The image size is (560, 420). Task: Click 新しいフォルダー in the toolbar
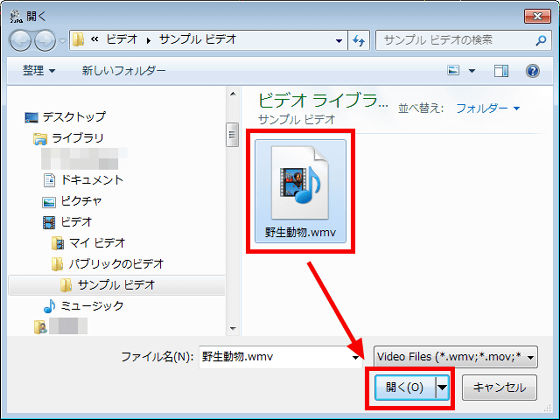pyautogui.click(x=124, y=70)
